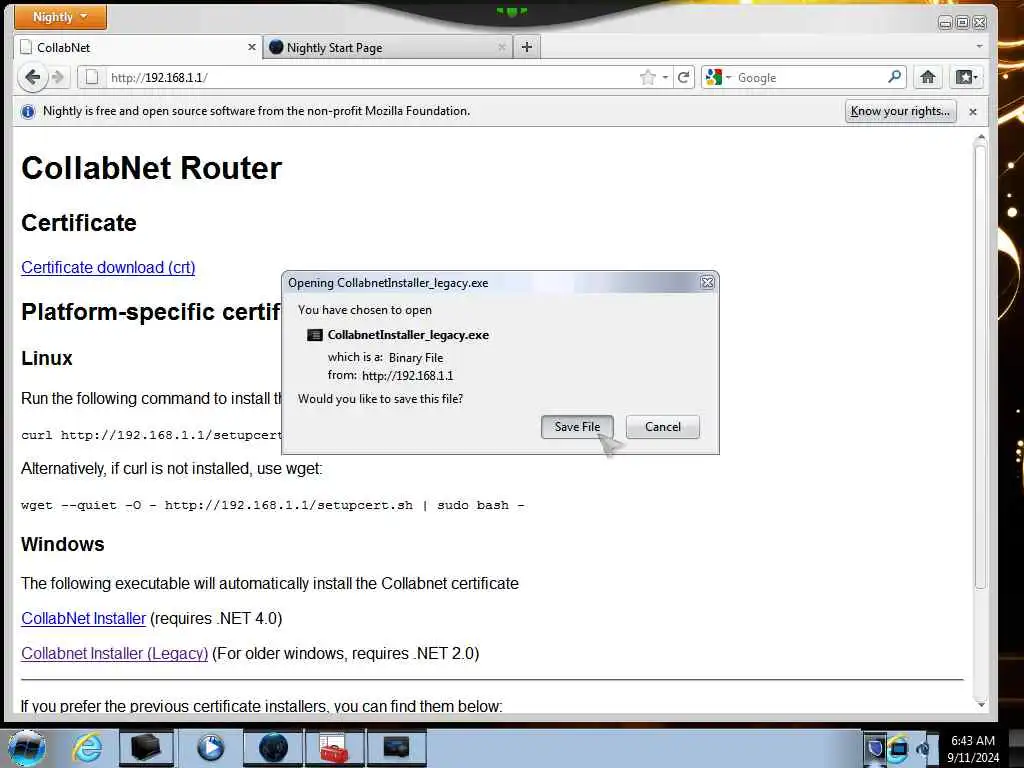
Task: Open Windows Media Player from taskbar
Action: pos(210,748)
